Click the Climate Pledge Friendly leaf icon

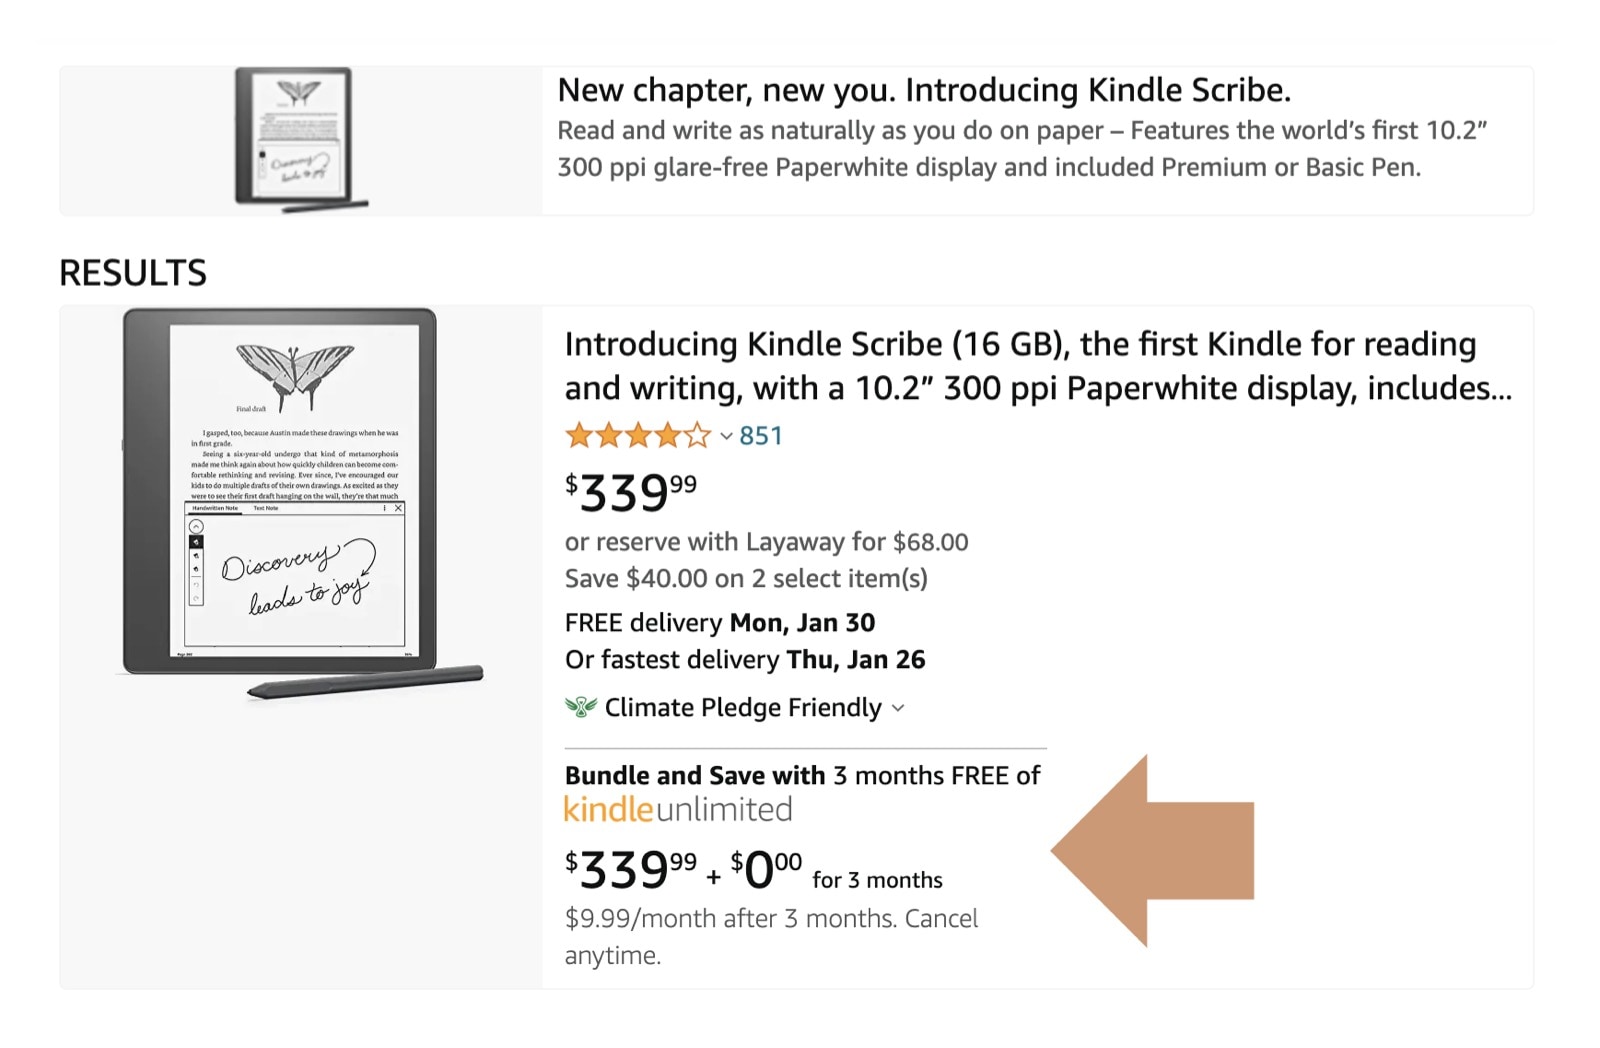pos(580,708)
